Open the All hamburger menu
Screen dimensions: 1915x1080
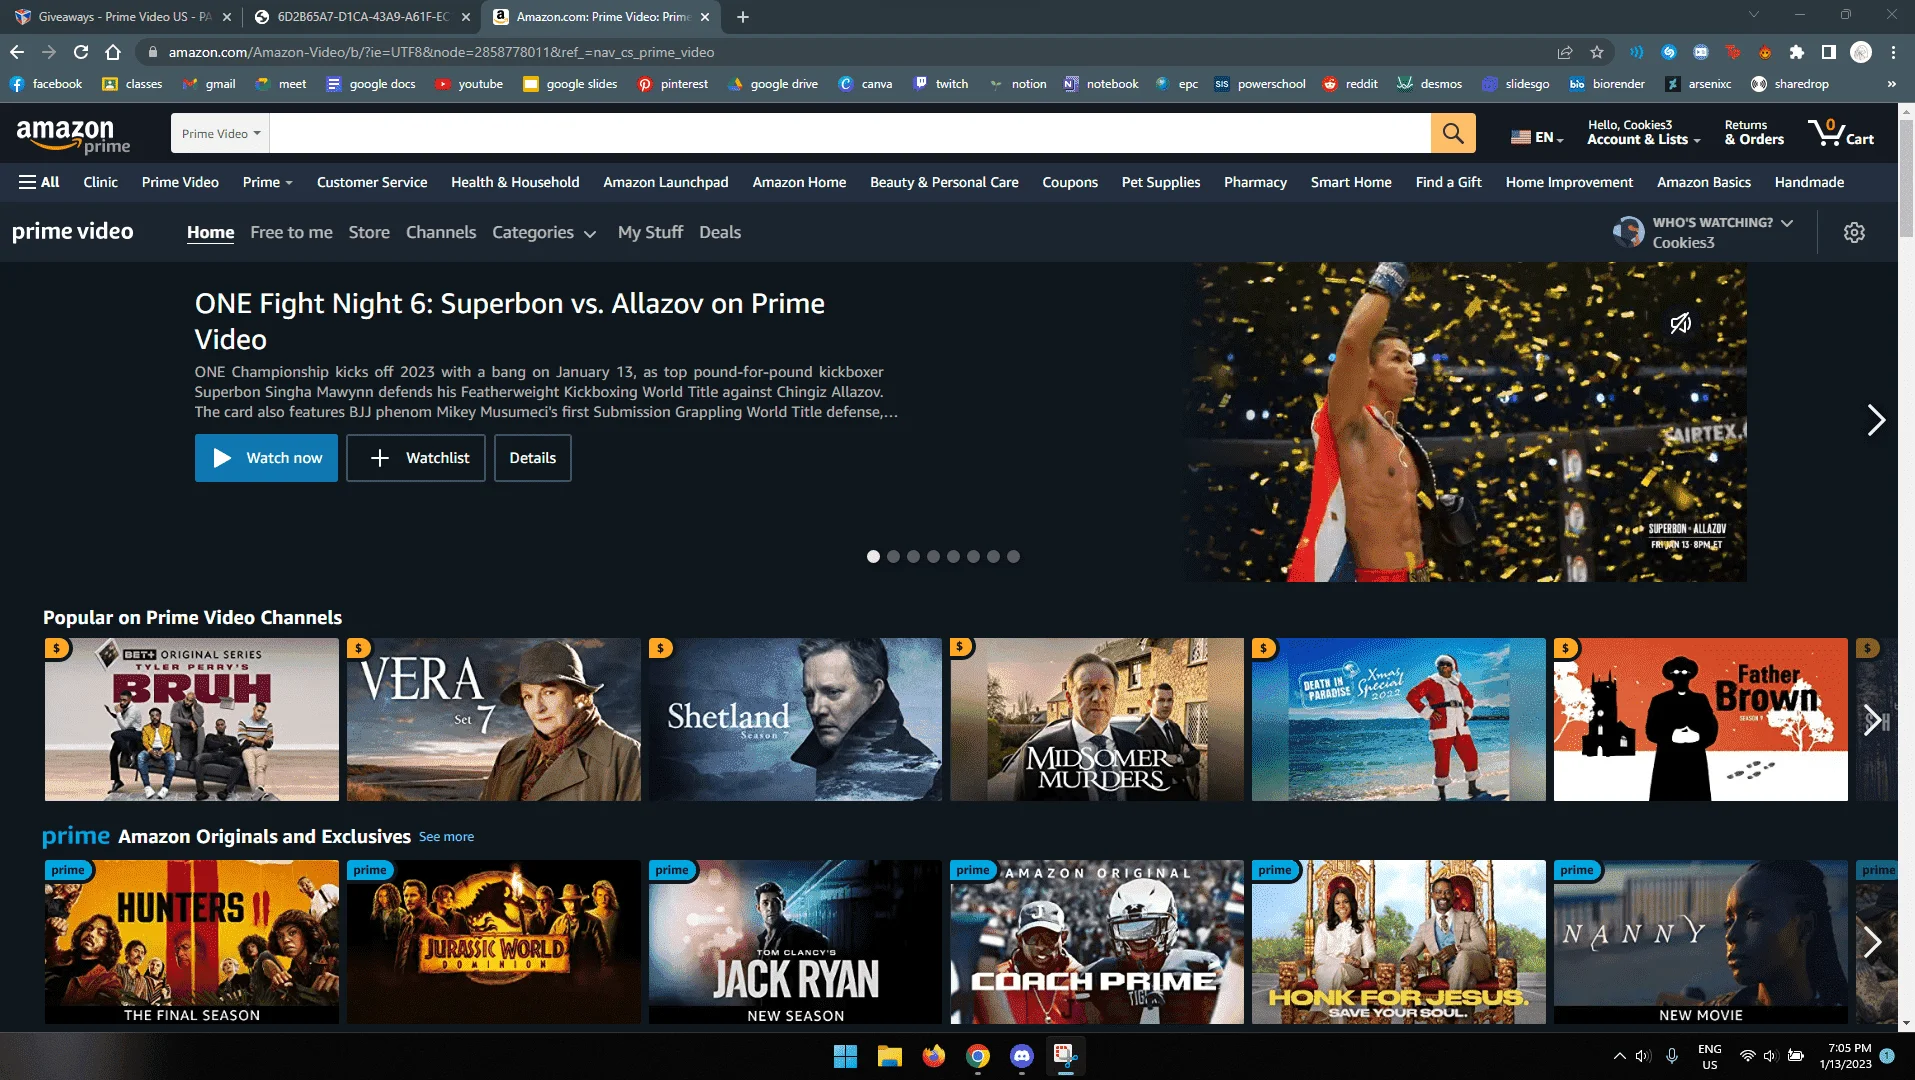[39, 182]
